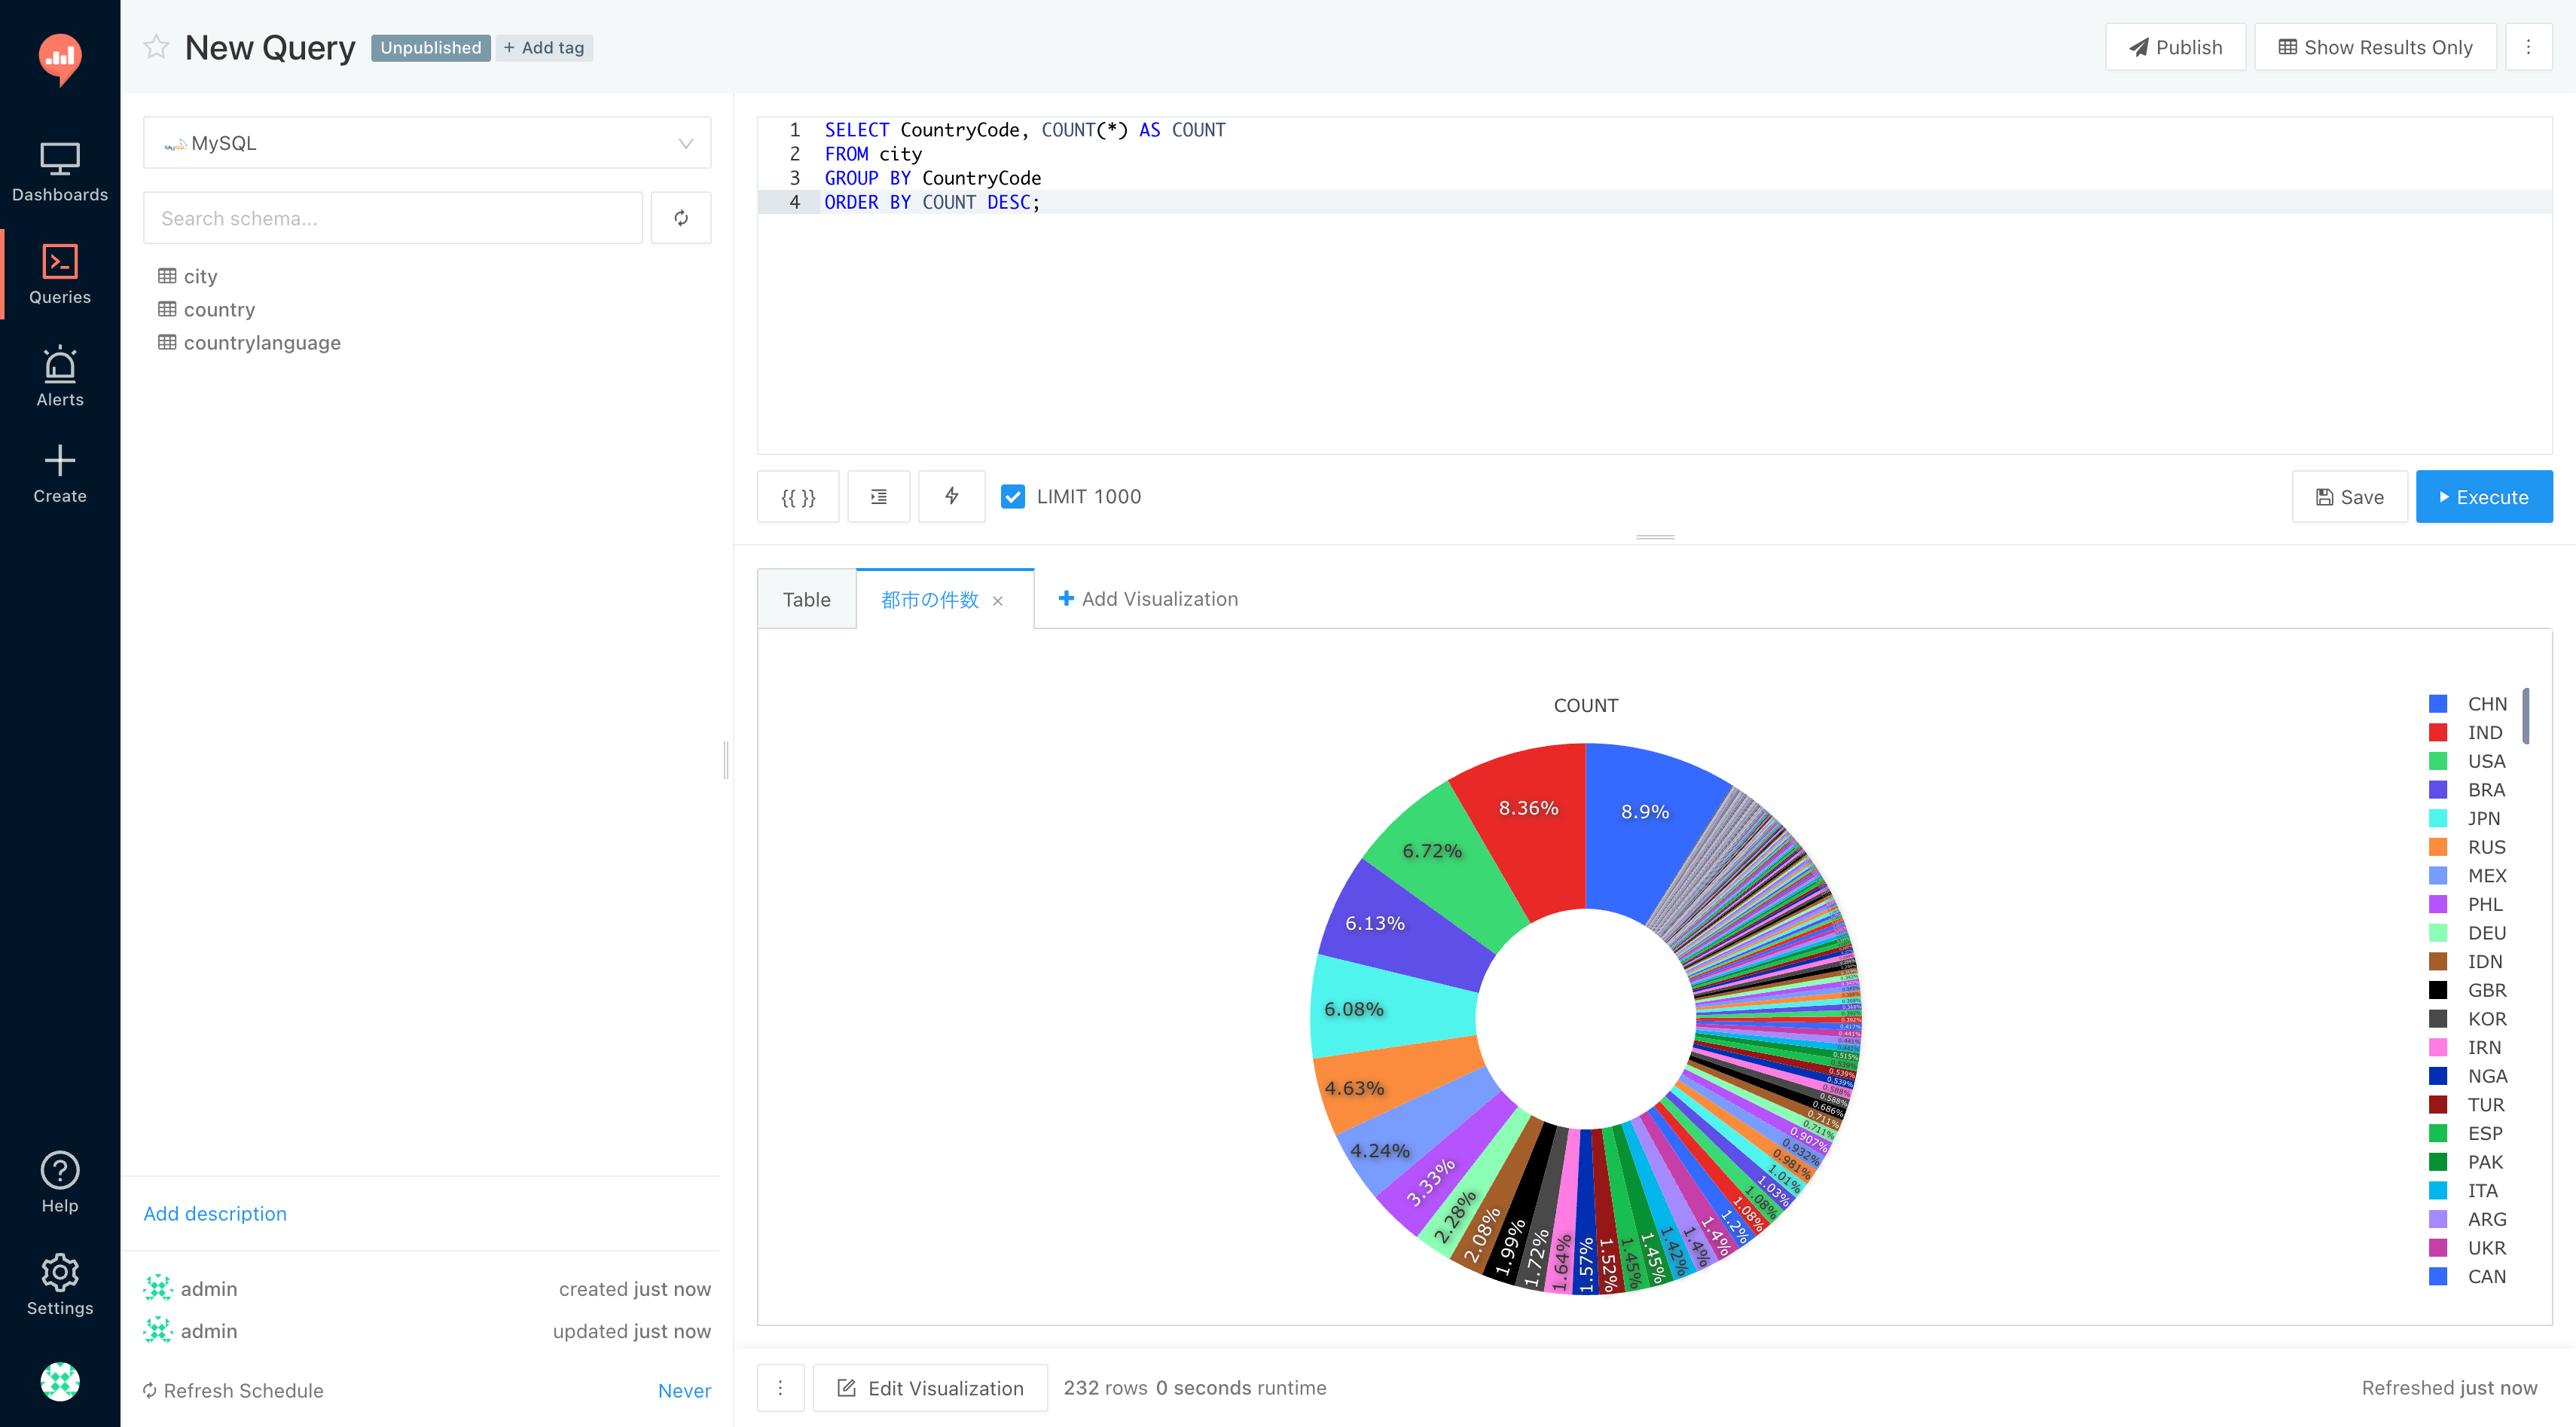Click the Add description link
Image resolution: width=2576 pixels, height=1427 pixels.
tap(215, 1213)
